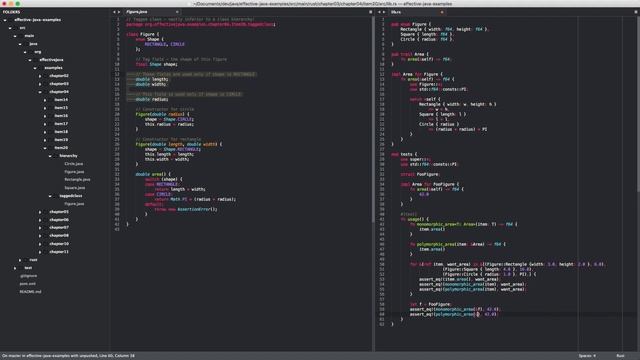Screen dimensions: 640x360
Task: Select the effectivejava folder row
Action: (51, 60)
